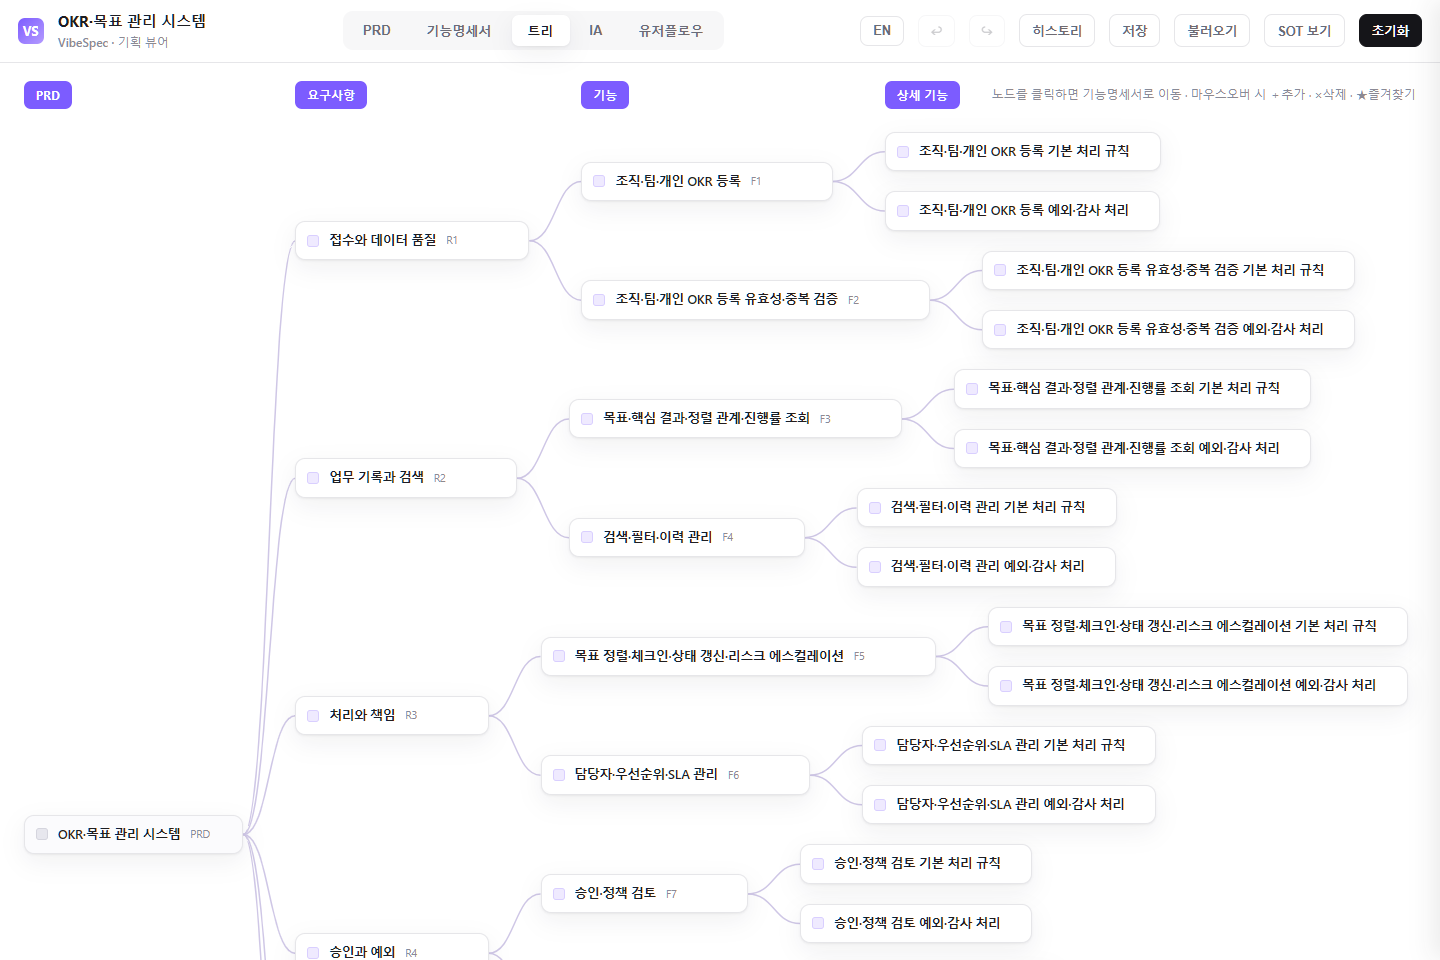Click the 저장 button
1440x960 pixels.
tap(1134, 31)
